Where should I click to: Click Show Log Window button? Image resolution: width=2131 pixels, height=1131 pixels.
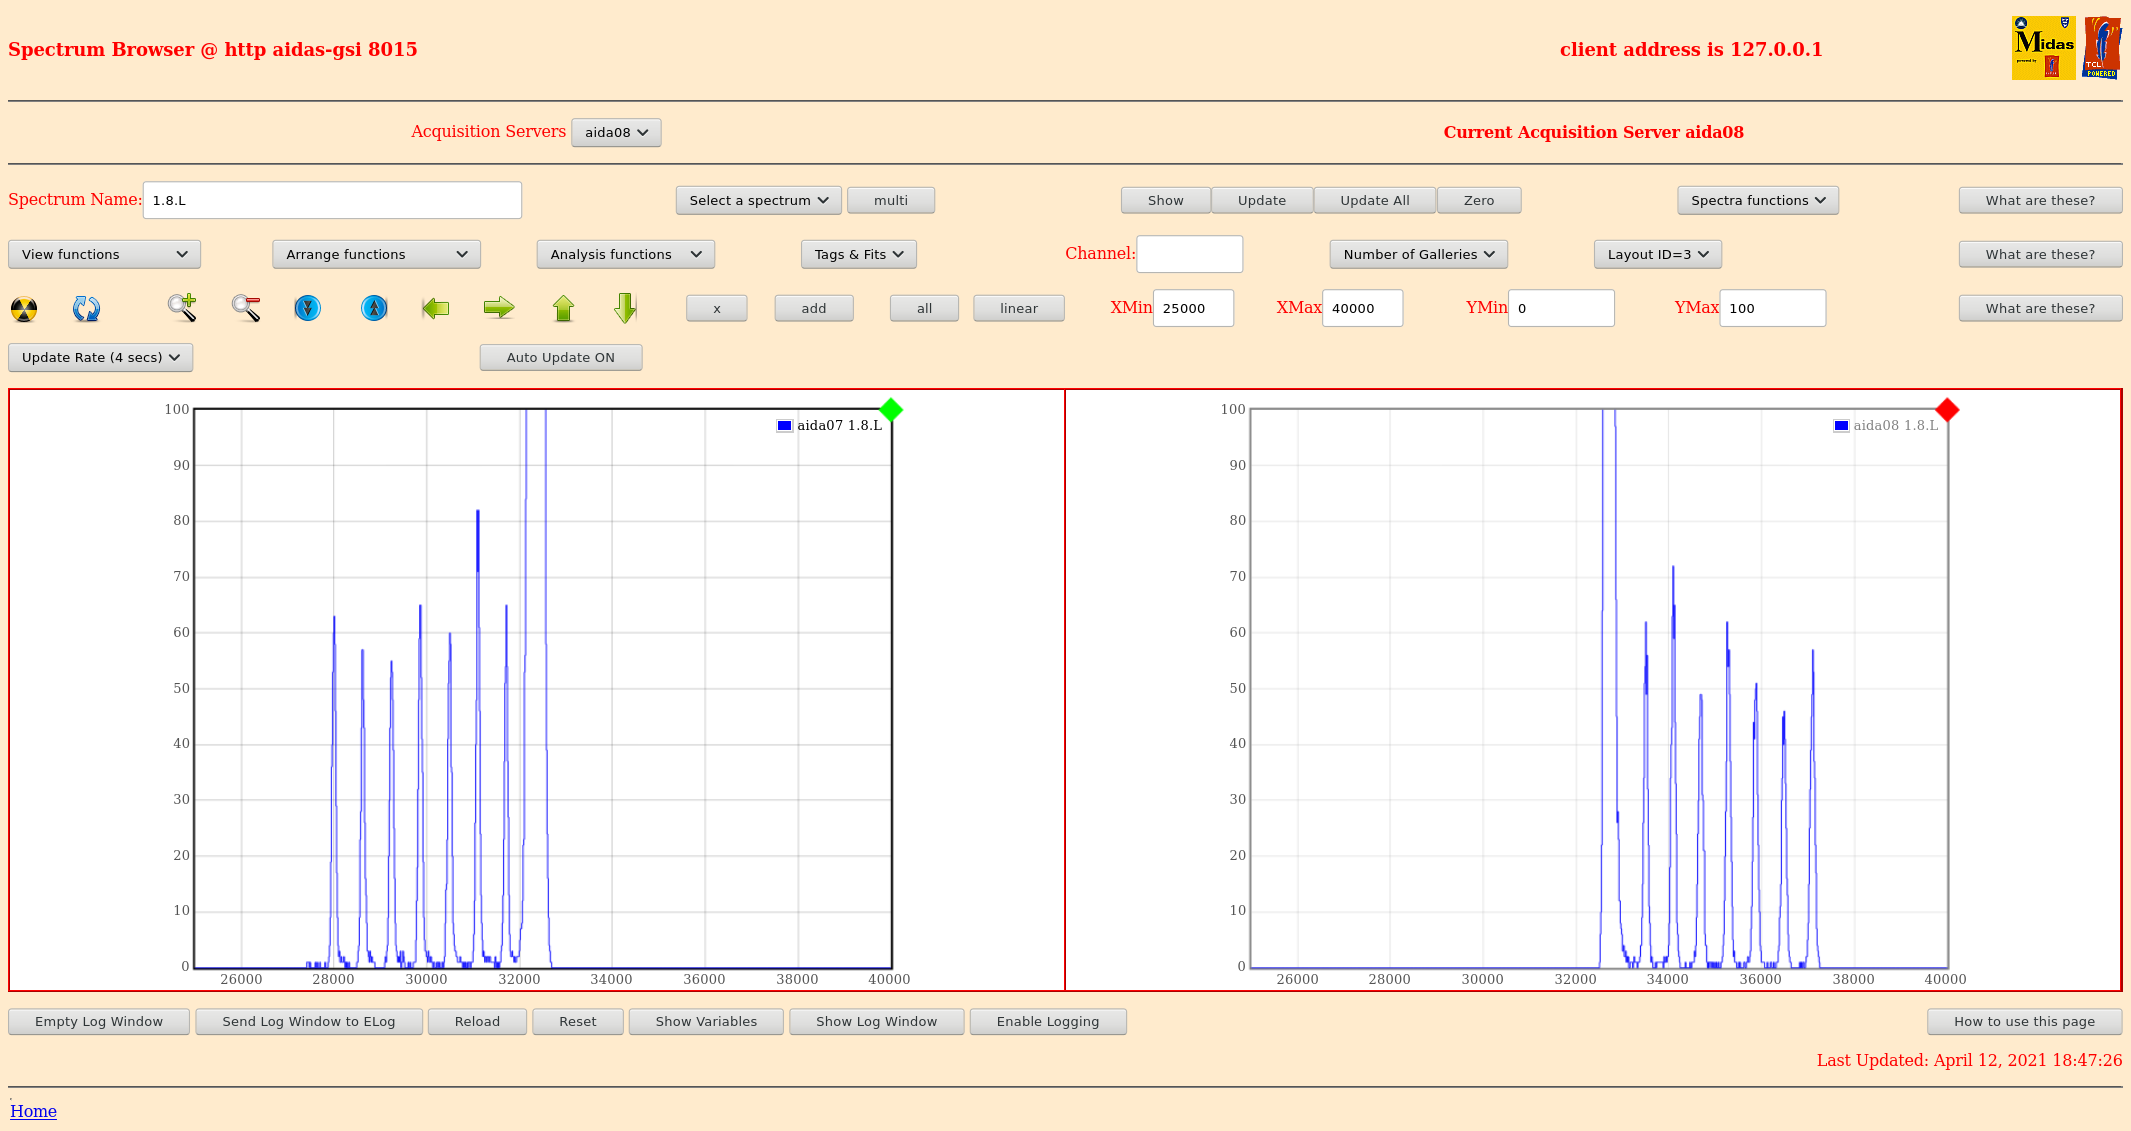coord(877,1022)
